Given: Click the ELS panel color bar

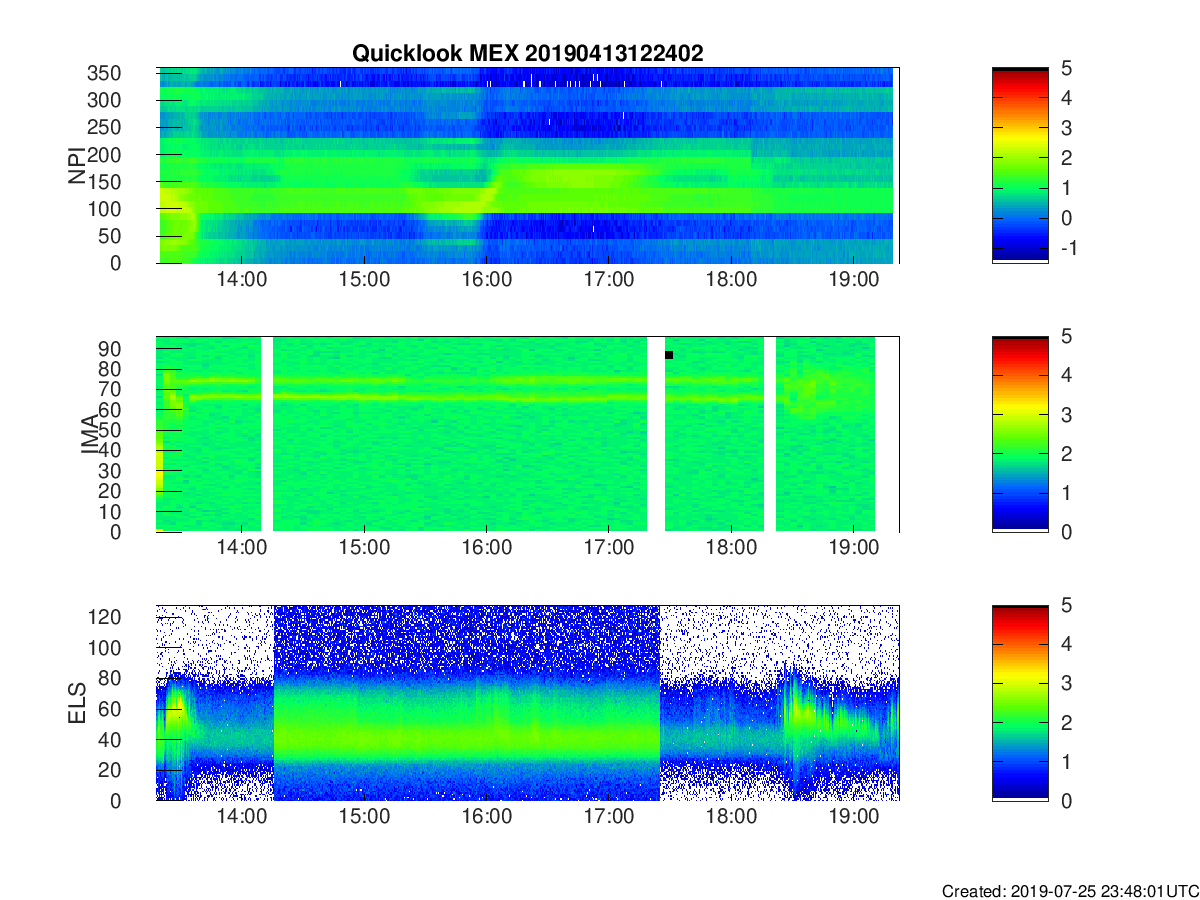Looking at the screenshot, I should pos(1020,702).
